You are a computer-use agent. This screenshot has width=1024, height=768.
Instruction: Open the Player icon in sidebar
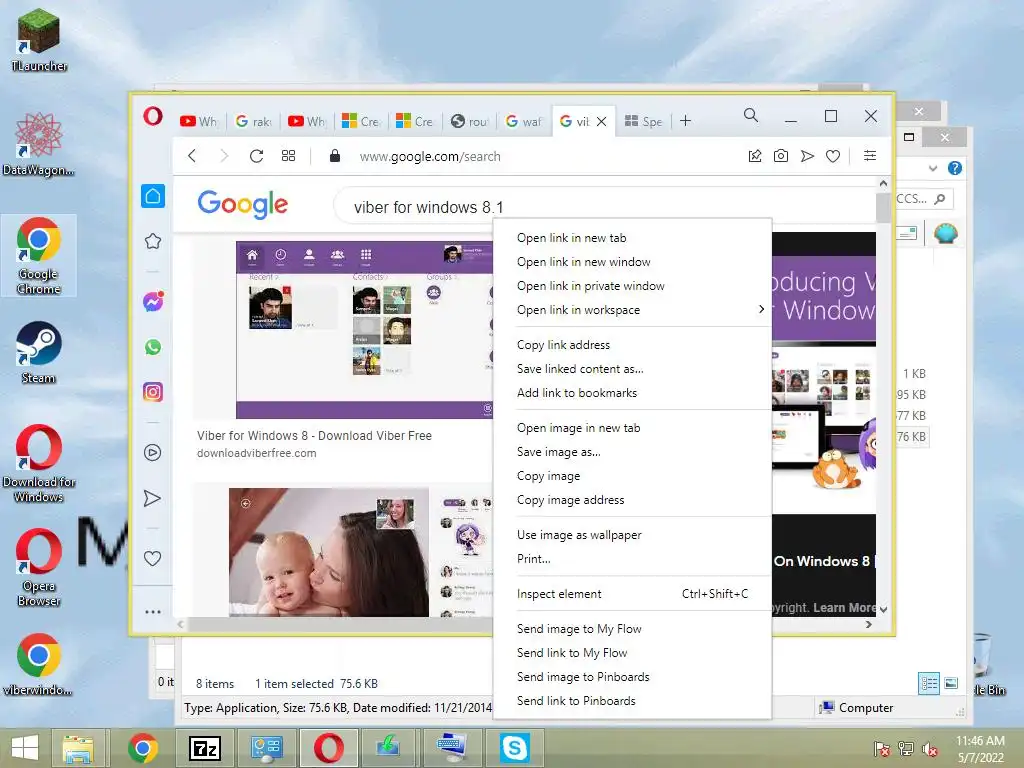coord(153,453)
